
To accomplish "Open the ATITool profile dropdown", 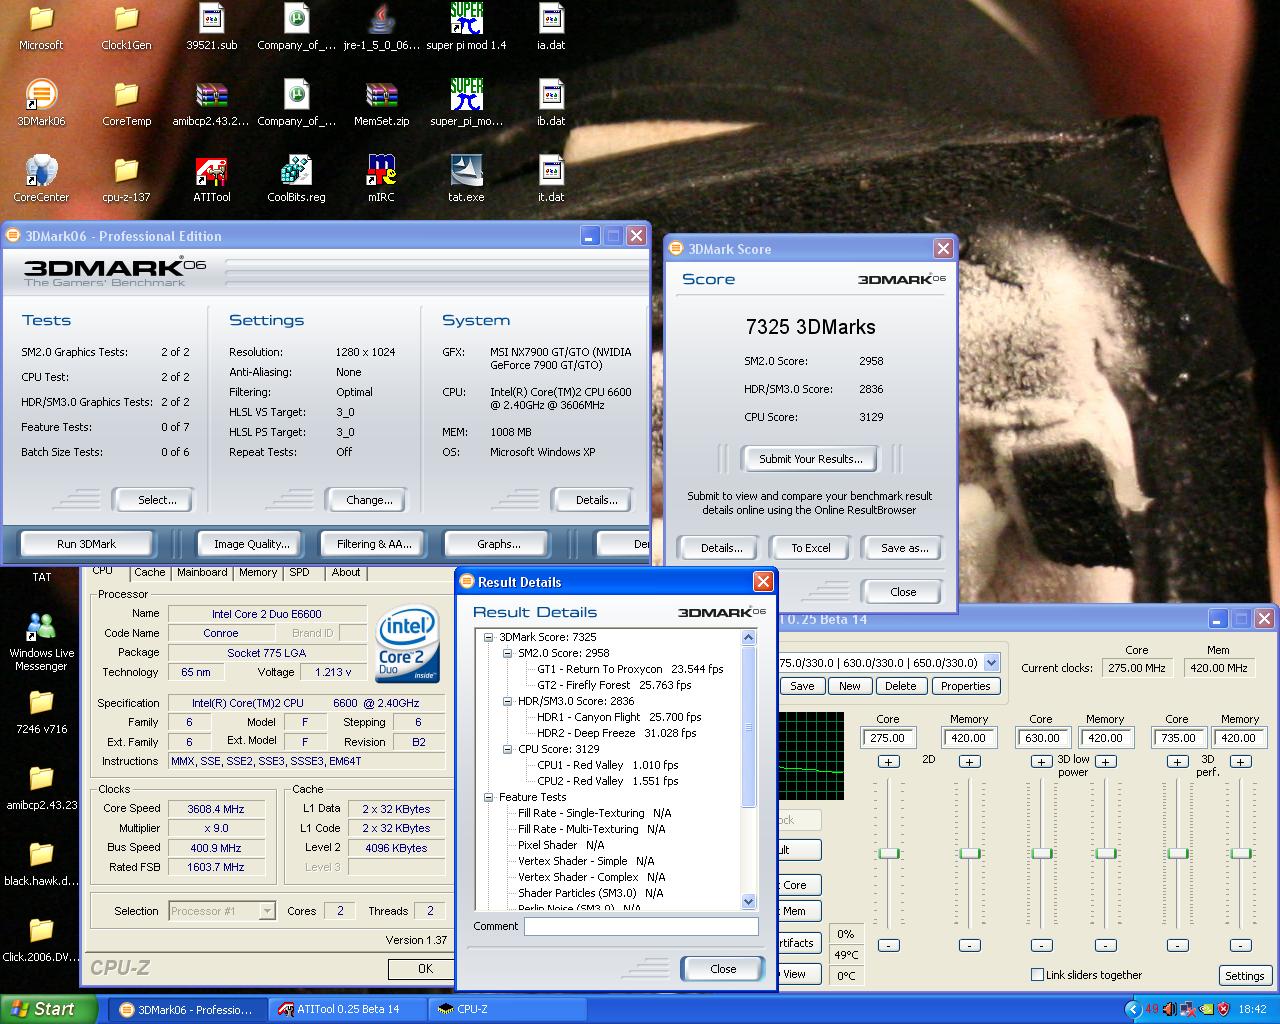I will click(x=991, y=663).
